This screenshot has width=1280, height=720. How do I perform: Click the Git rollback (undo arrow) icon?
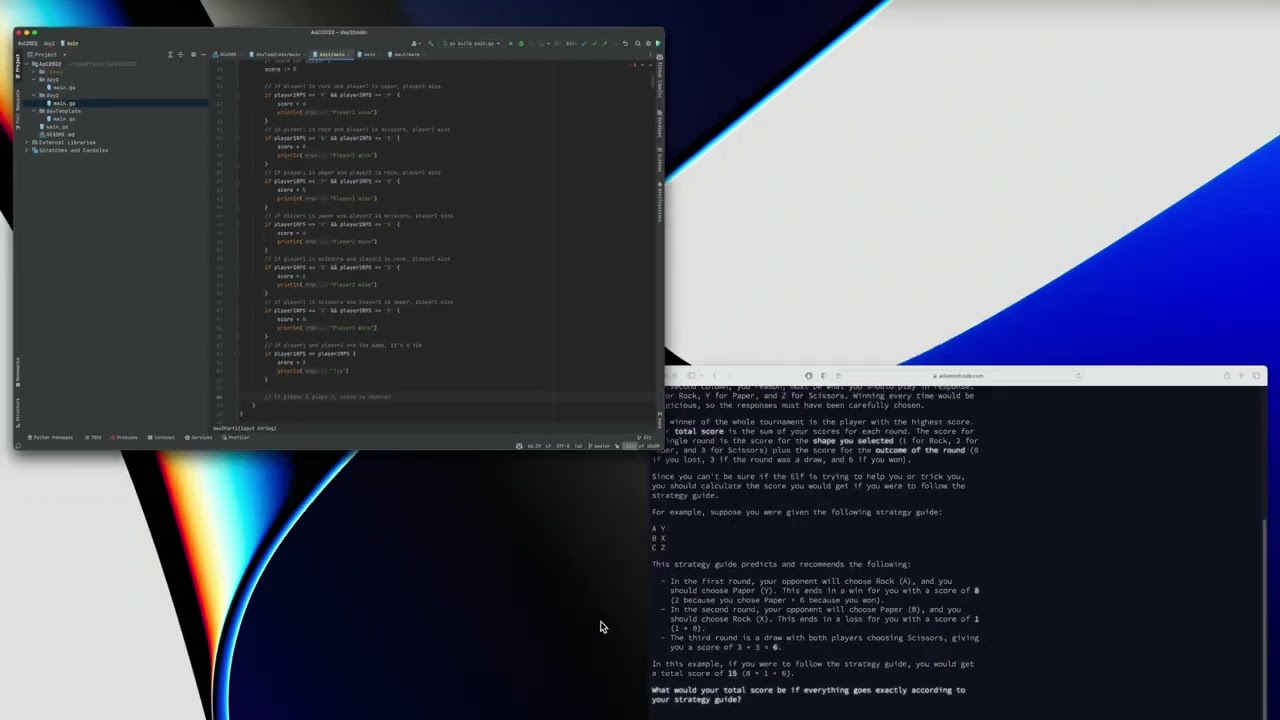[625, 44]
